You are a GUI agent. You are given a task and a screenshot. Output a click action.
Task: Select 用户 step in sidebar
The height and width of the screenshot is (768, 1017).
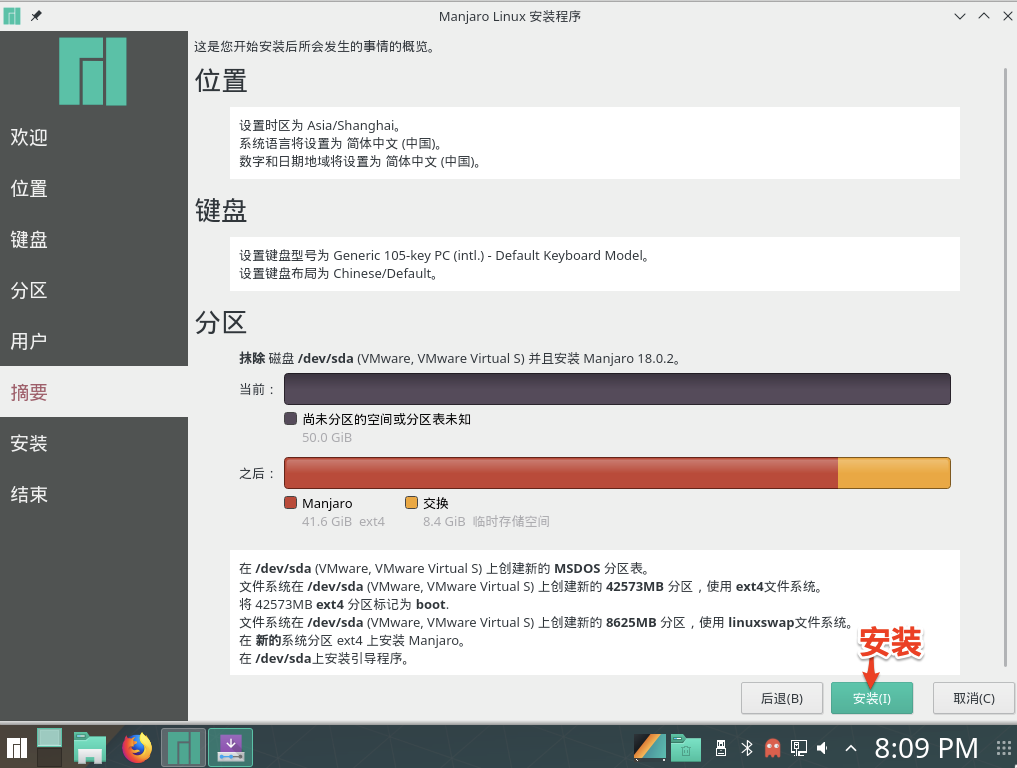point(94,341)
